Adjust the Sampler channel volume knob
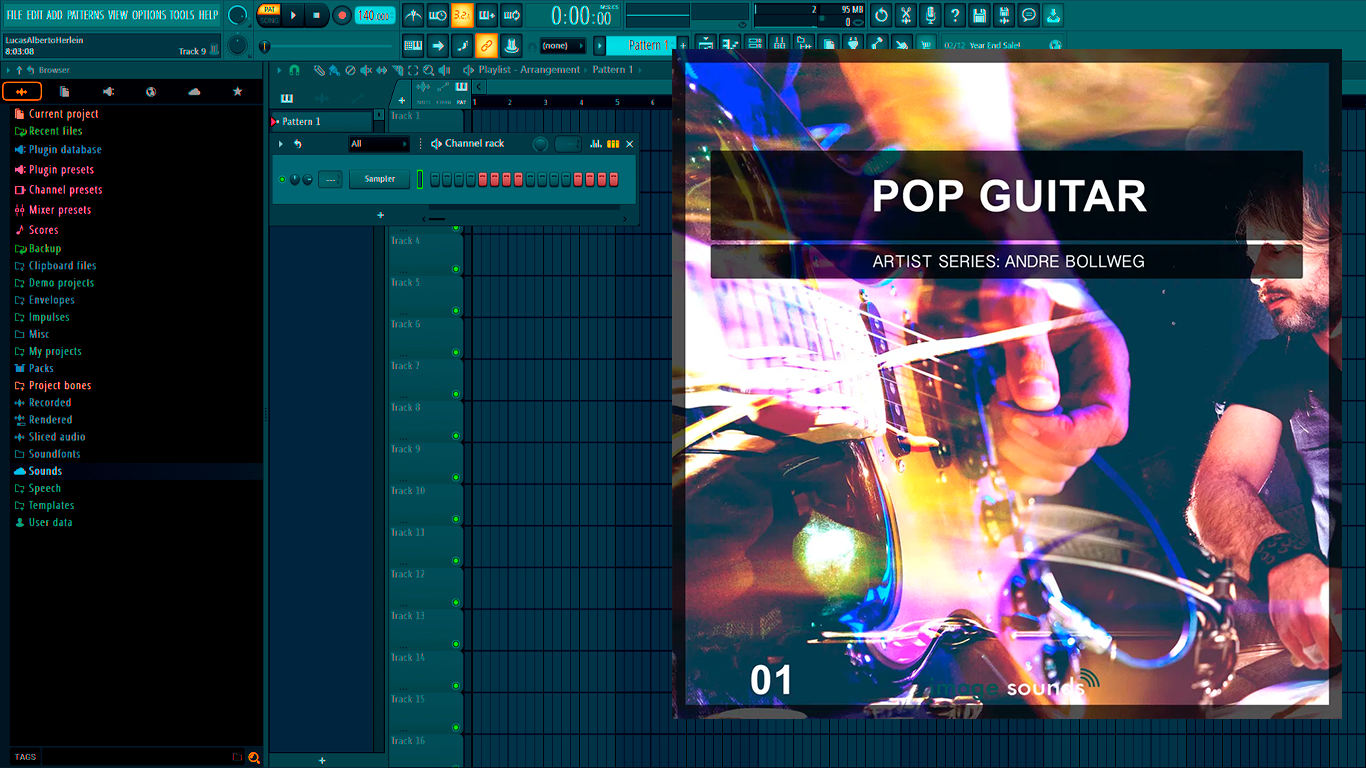This screenshot has height=768, width=1366. 308,179
